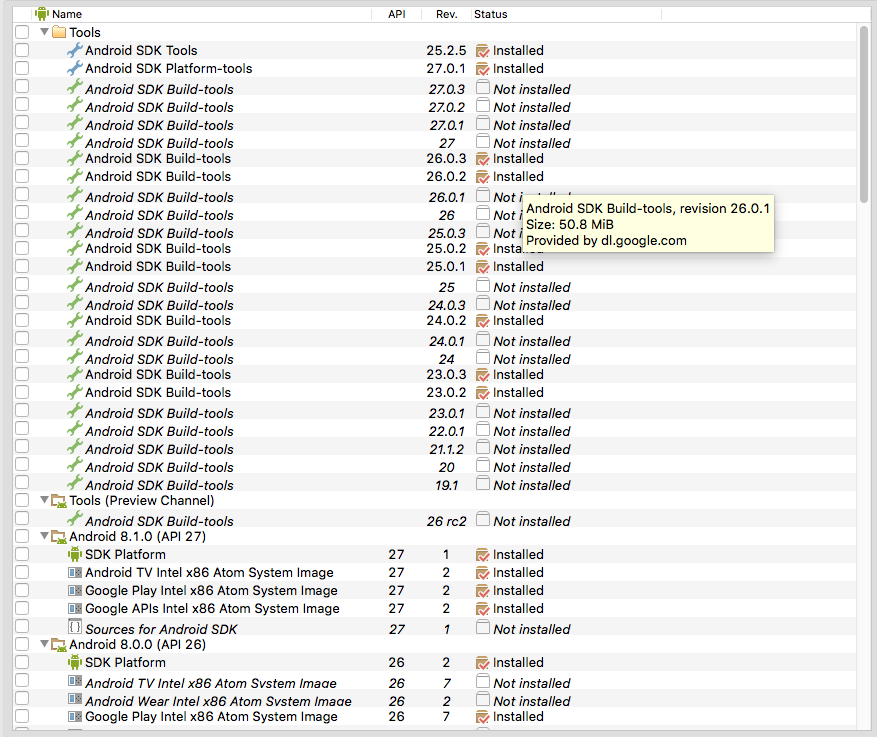This screenshot has width=877, height=737.
Task: Click the SDK Platform robot icon under Android 8.1.0
Action: point(75,554)
